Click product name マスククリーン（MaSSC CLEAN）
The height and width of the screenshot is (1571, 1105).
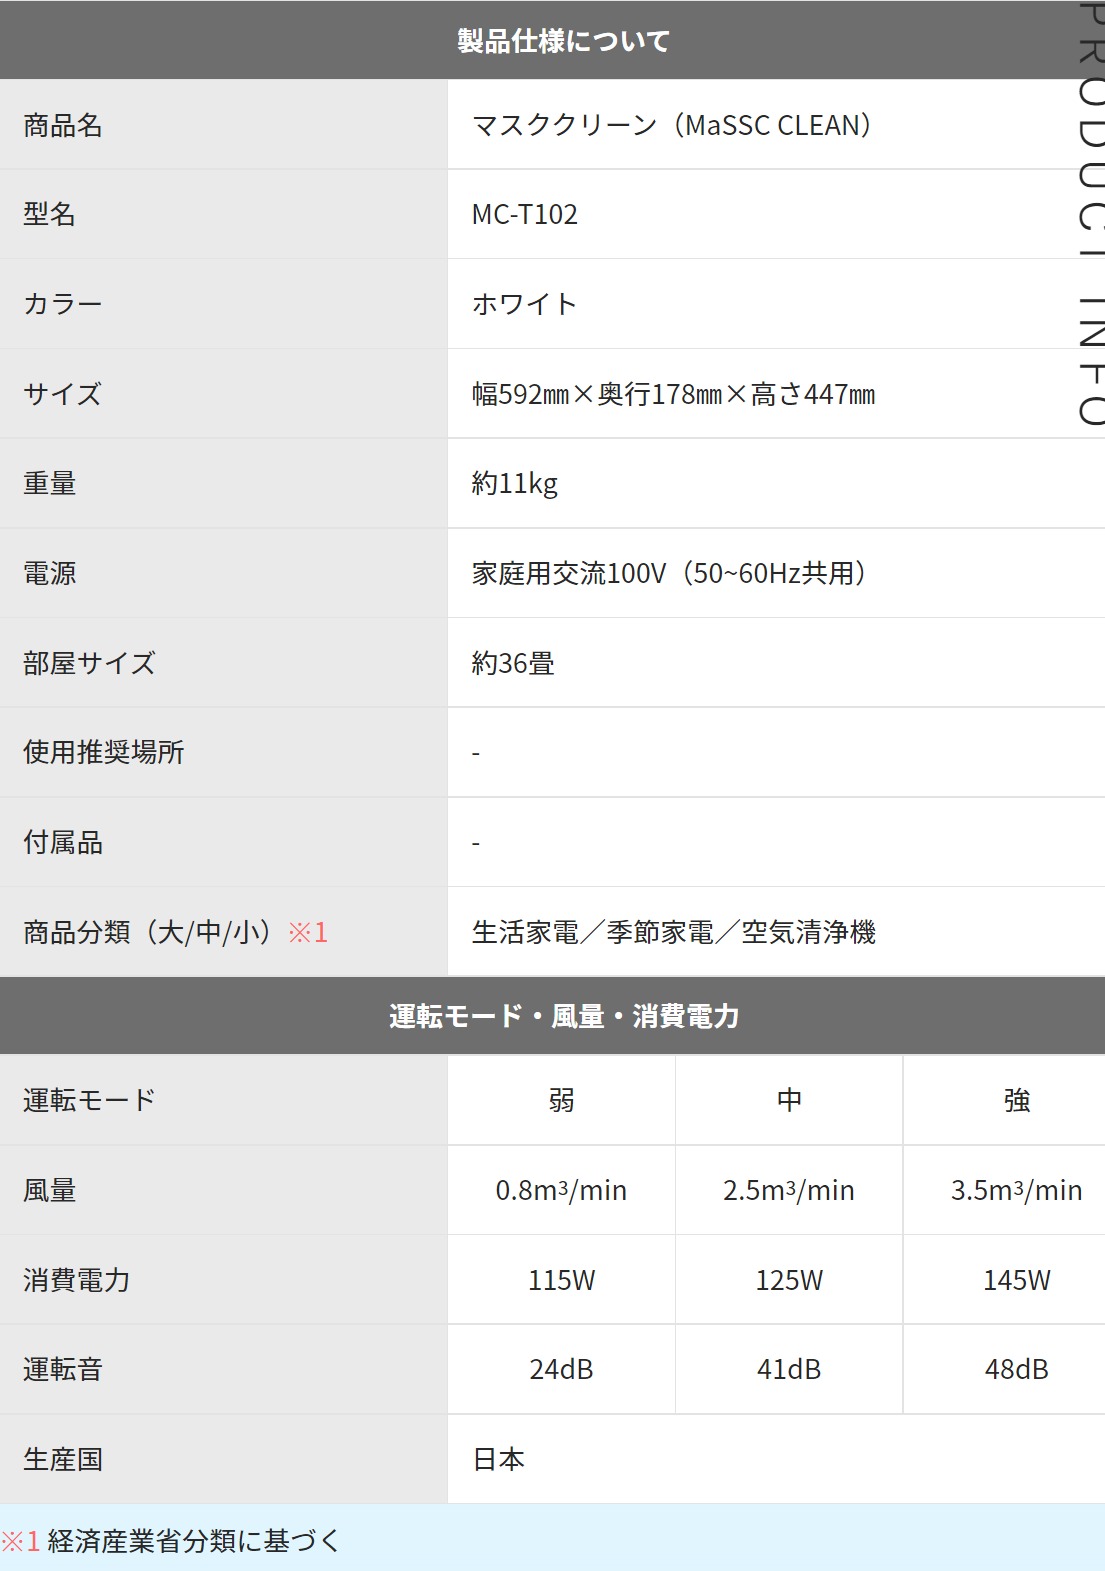tap(672, 126)
